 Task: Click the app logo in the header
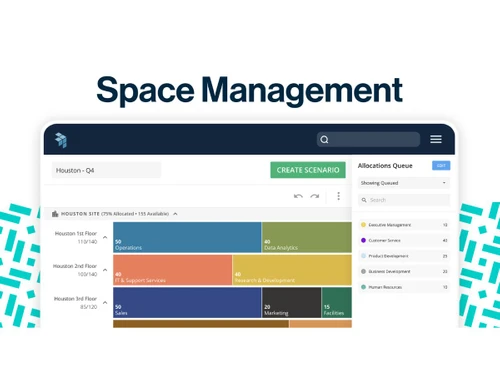[61, 140]
